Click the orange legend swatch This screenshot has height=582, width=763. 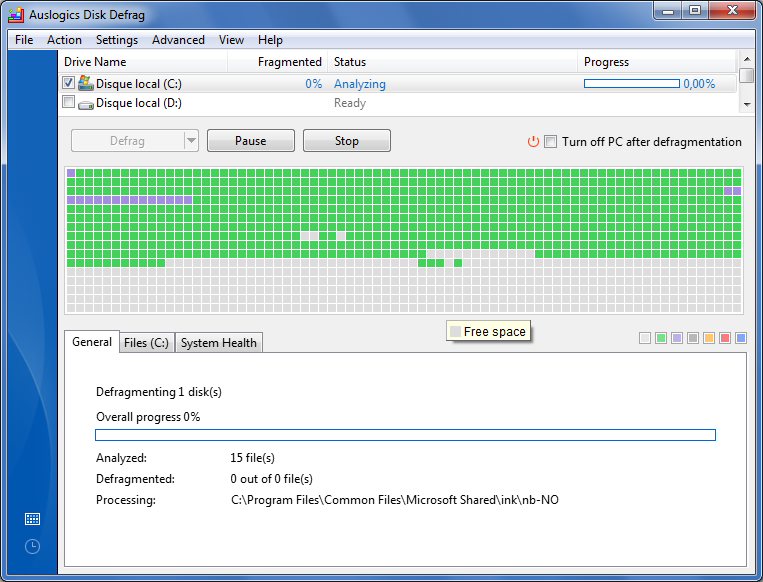click(709, 338)
